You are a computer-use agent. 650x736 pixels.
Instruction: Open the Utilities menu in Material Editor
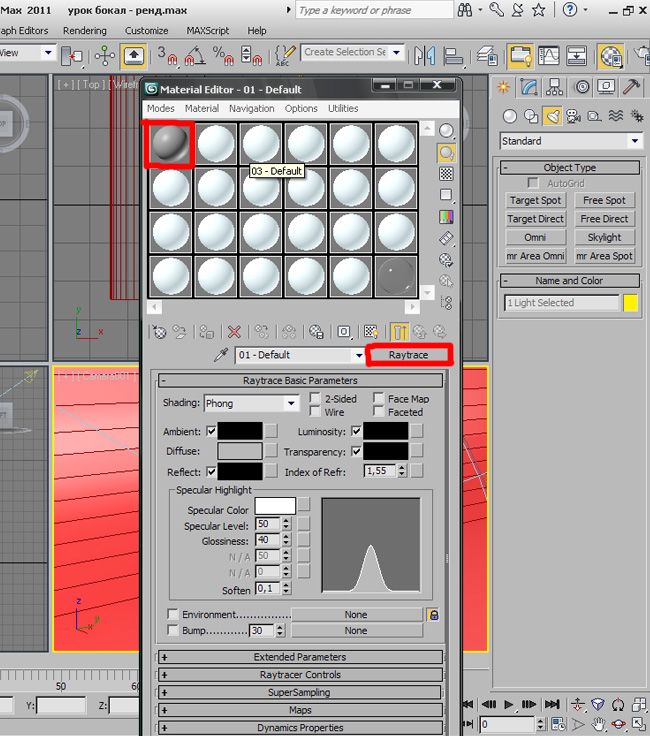click(x=343, y=108)
